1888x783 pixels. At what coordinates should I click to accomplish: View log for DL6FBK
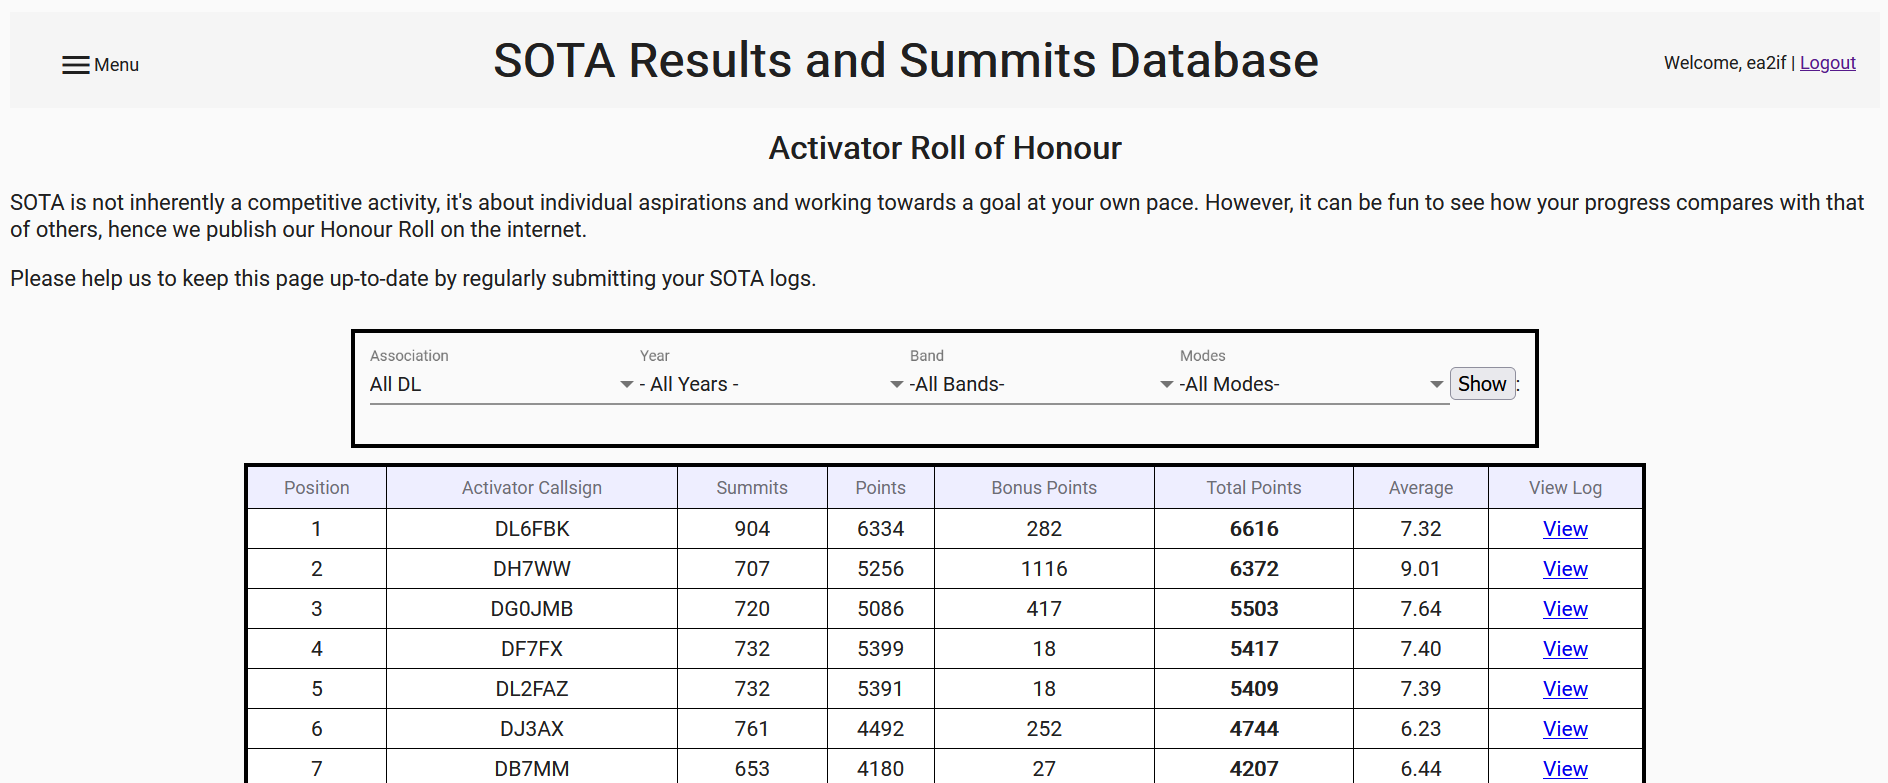pos(1565,529)
